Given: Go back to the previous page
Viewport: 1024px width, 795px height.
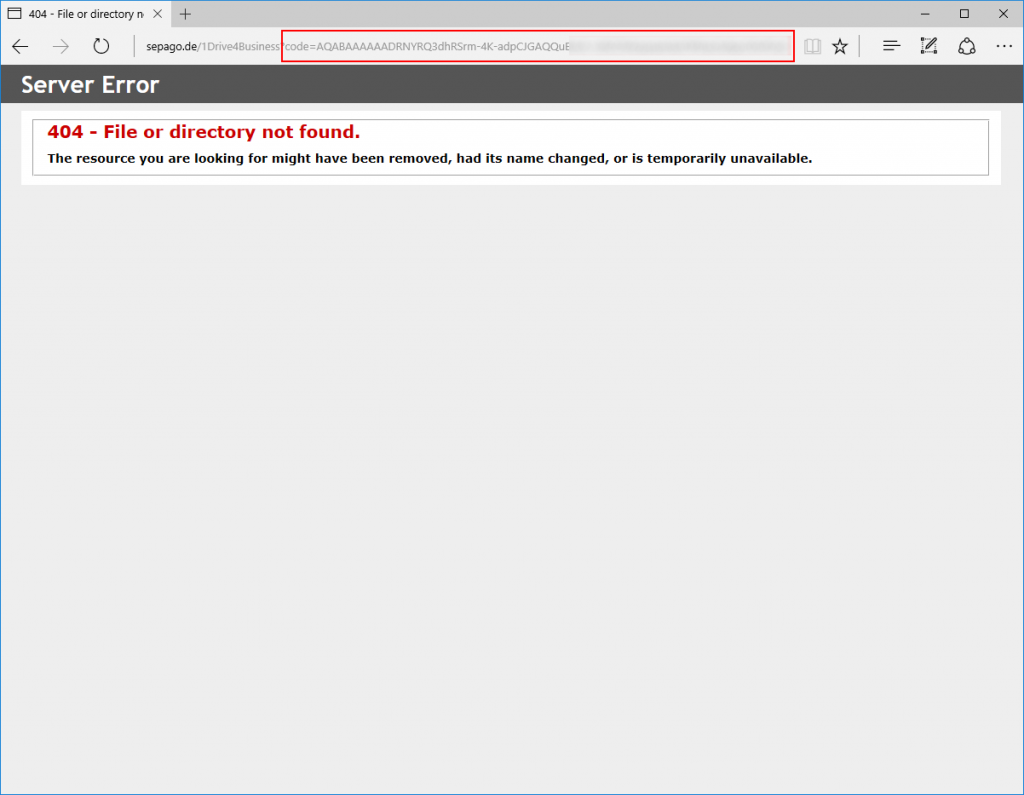Looking at the screenshot, I should (20, 46).
